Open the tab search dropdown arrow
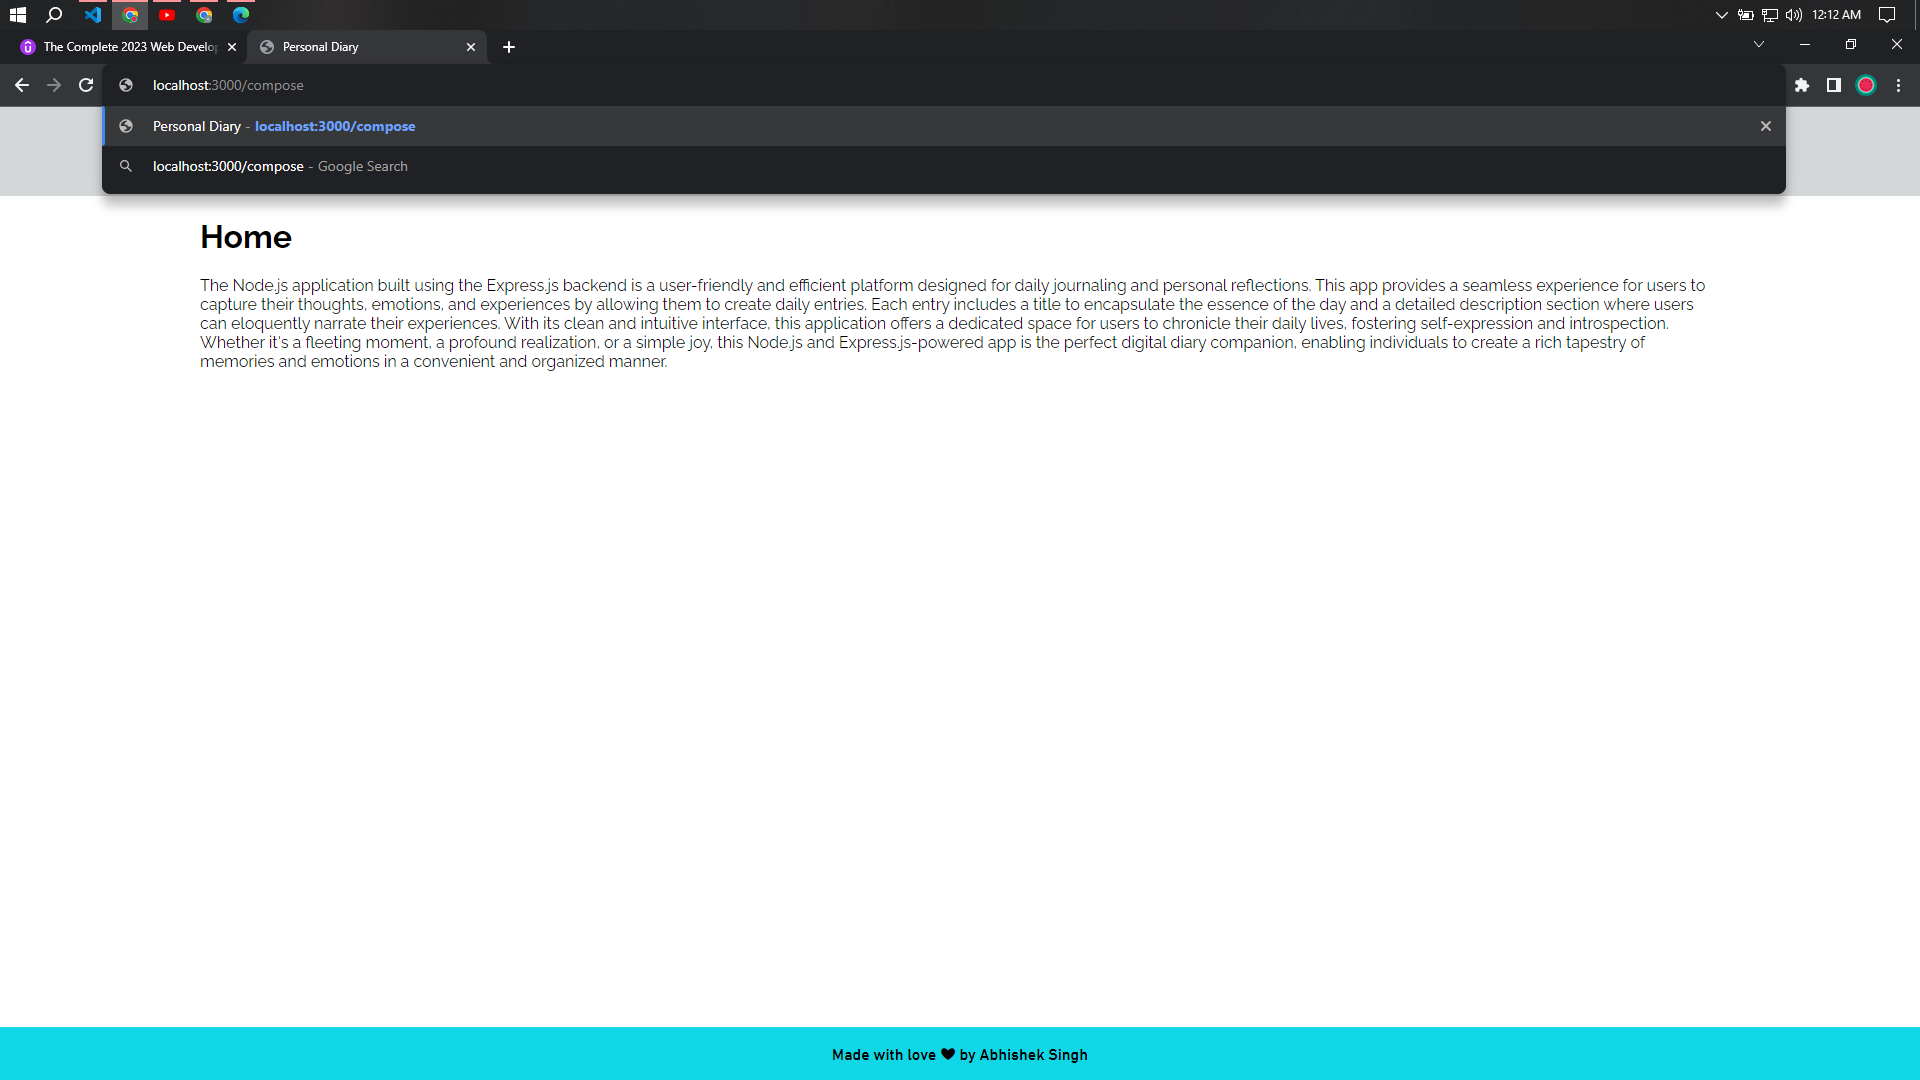 point(1758,44)
